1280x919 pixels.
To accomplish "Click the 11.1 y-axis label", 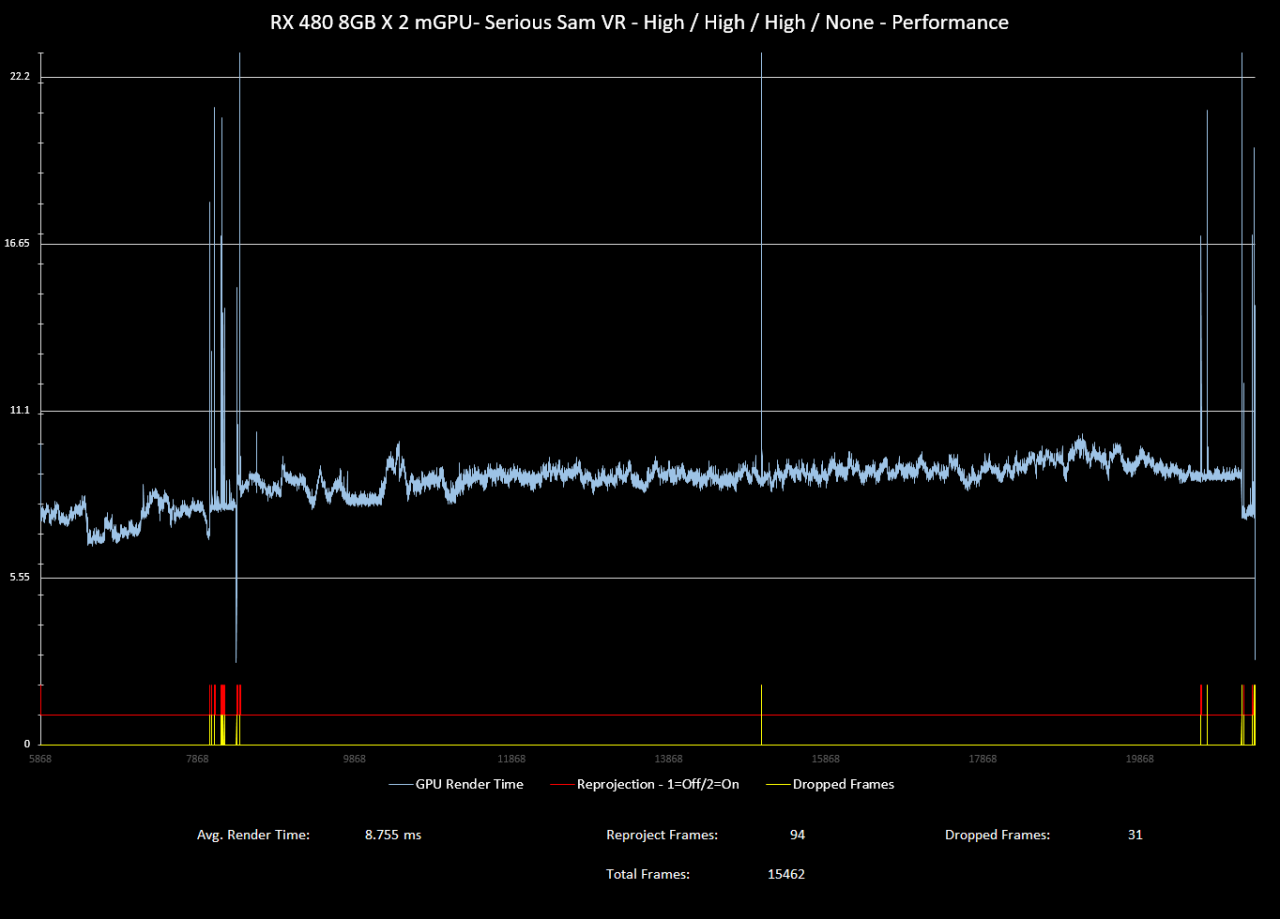I will [x=20, y=411].
